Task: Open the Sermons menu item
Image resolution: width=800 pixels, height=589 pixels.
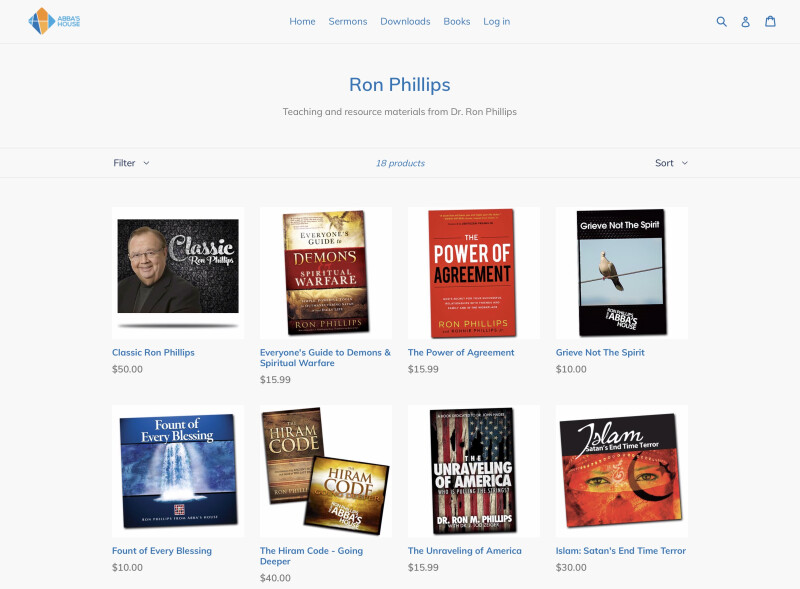Action: coord(347,21)
